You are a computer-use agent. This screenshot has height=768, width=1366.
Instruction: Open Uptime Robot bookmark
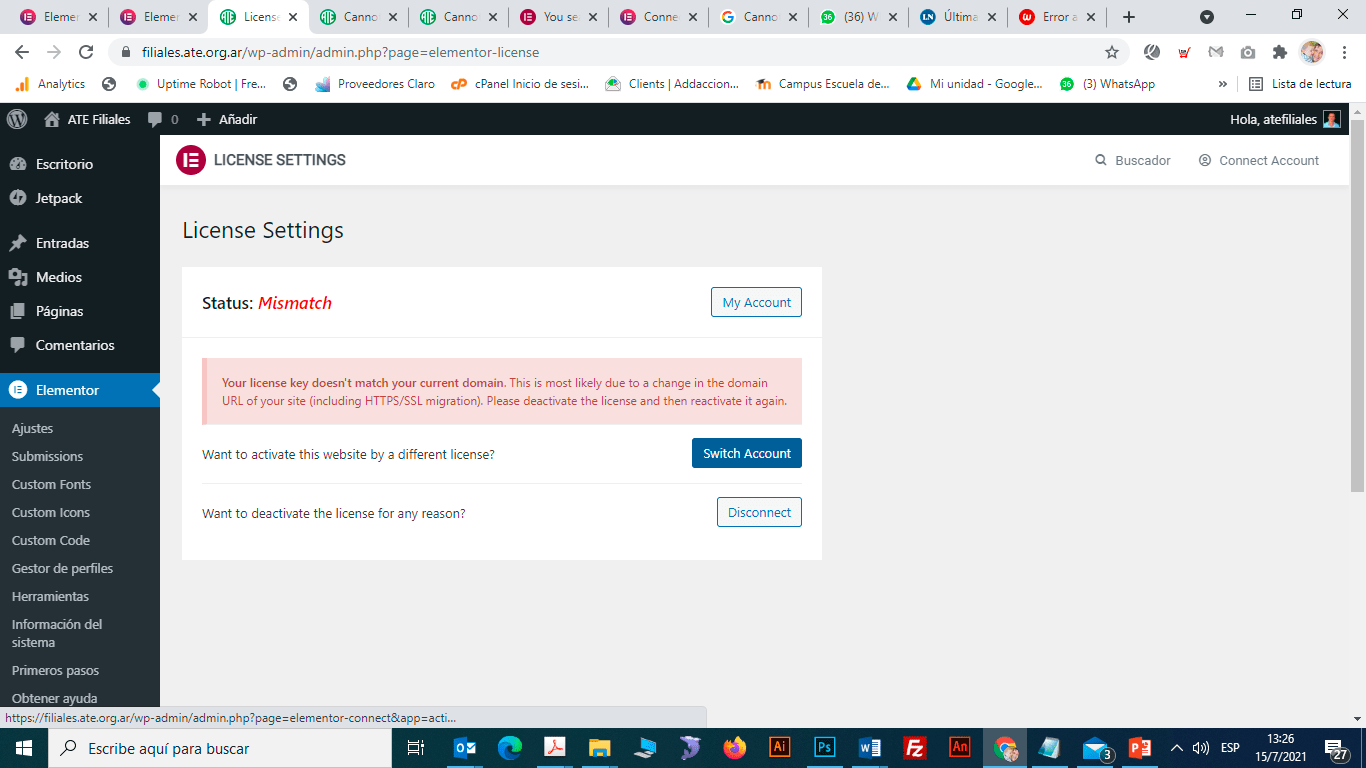pyautogui.click(x=200, y=84)
